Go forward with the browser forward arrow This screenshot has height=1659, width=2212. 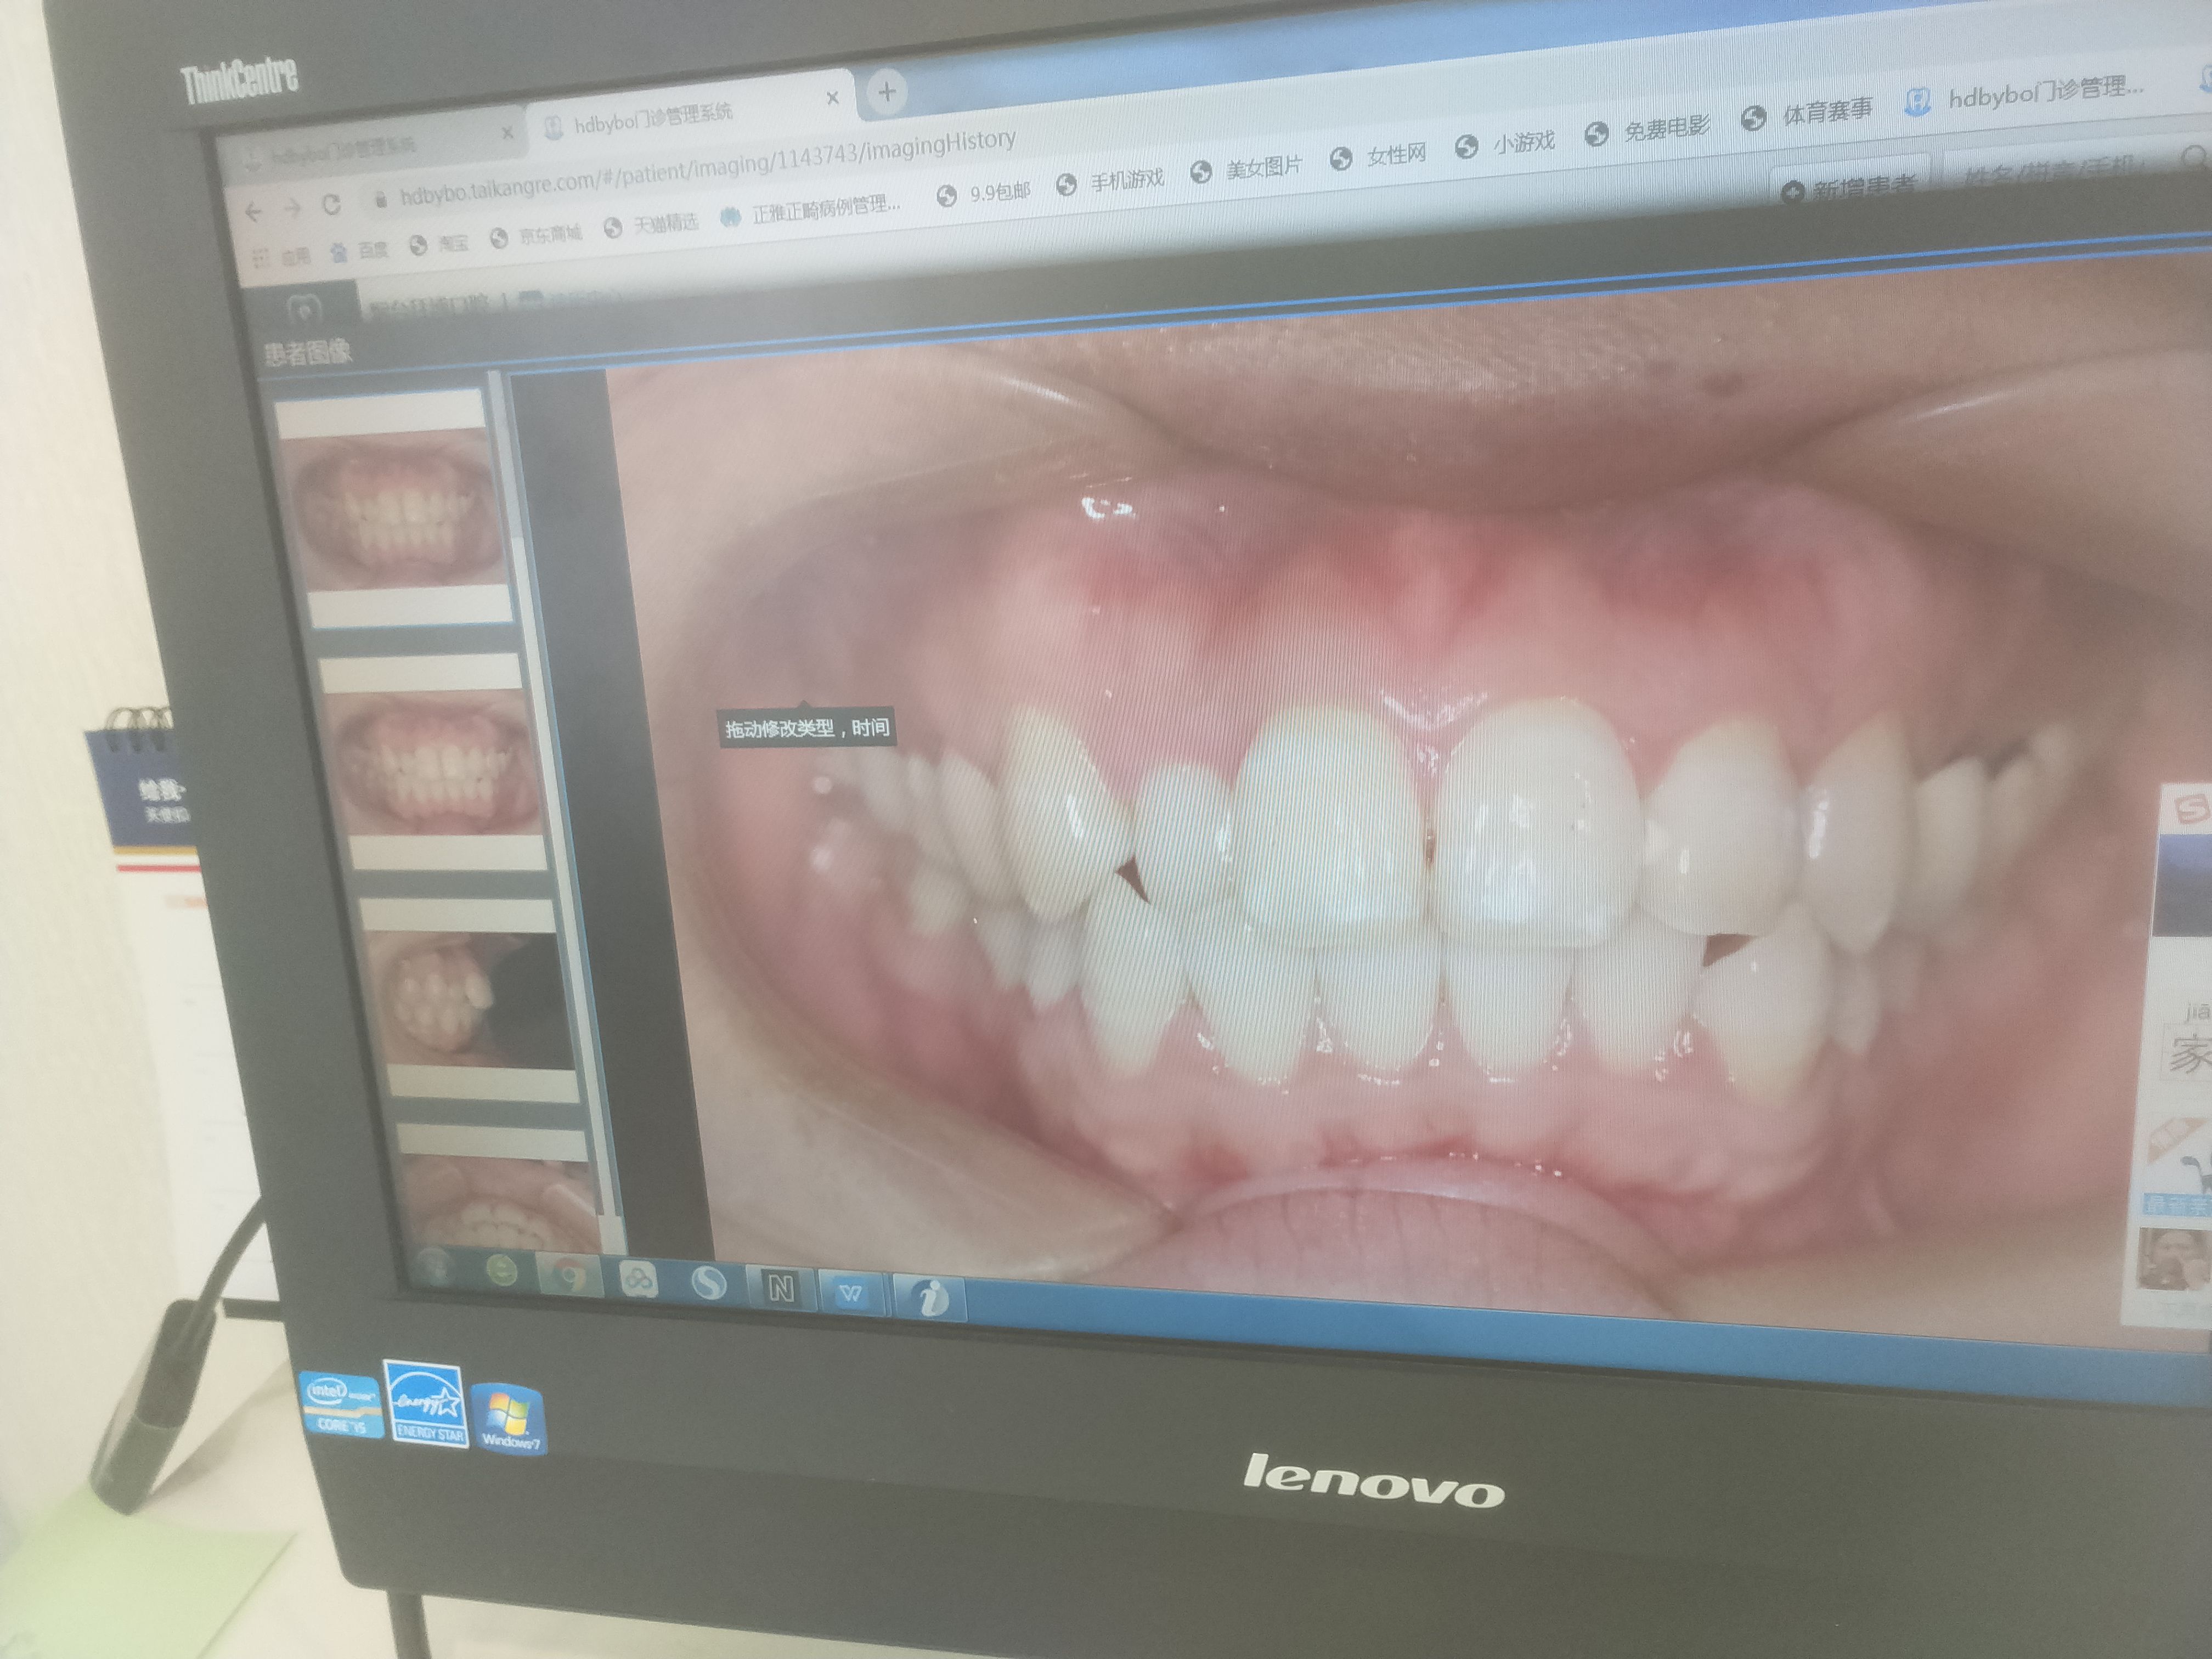[x=292, y=208]
